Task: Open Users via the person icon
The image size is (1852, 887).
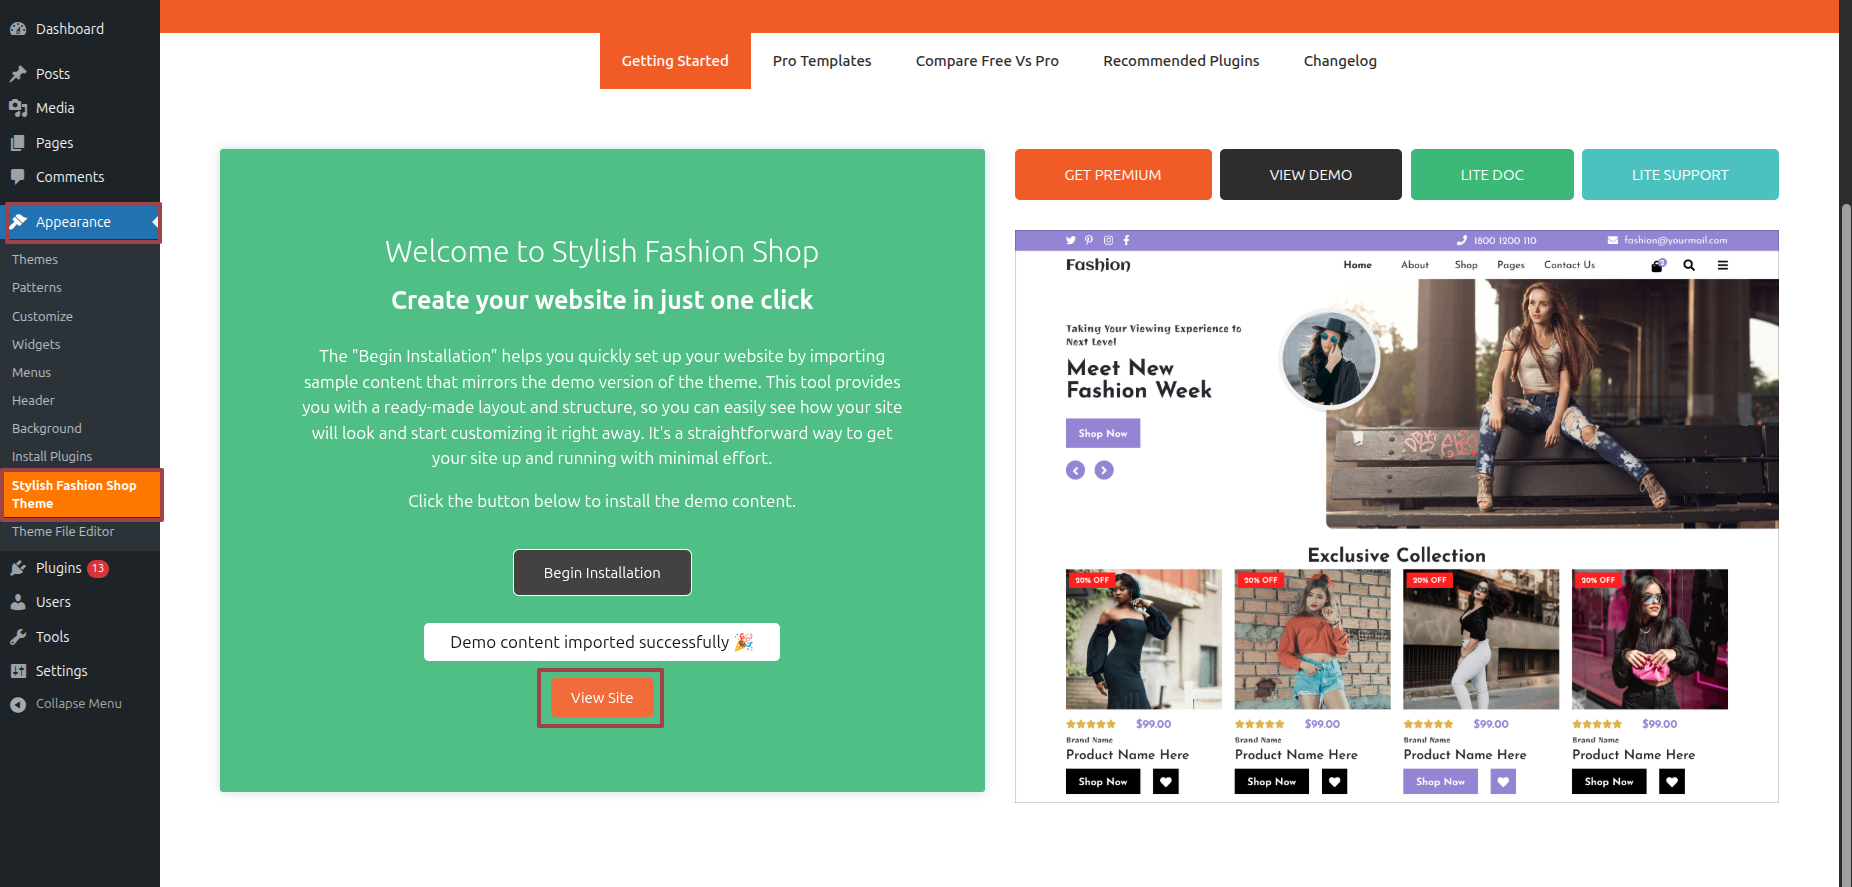Action: tap(18, 602)
